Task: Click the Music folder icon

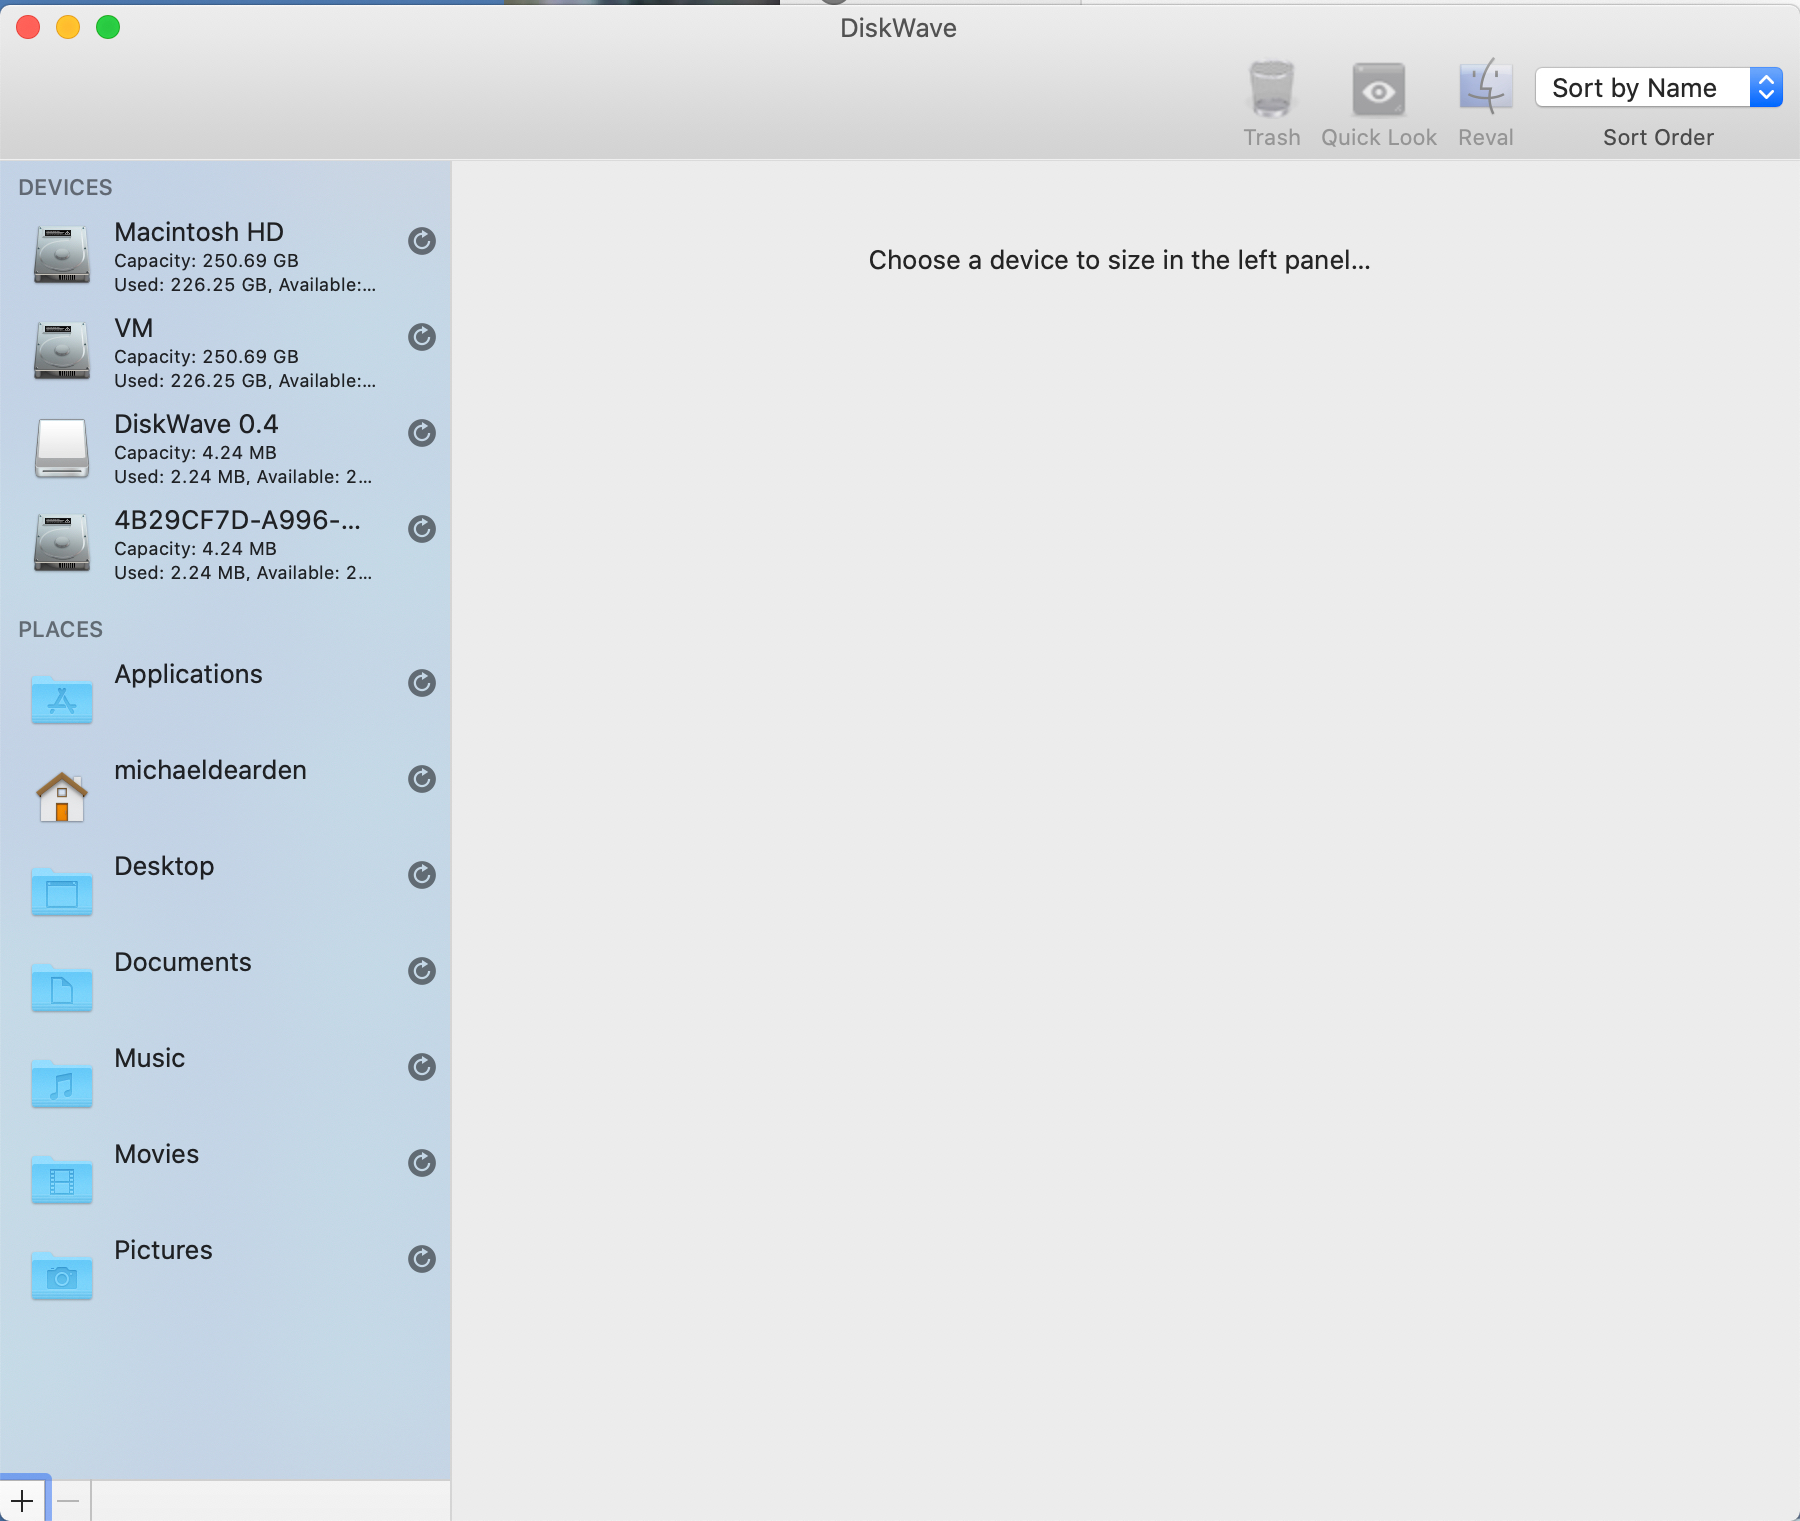Action: pos(62,1083)
